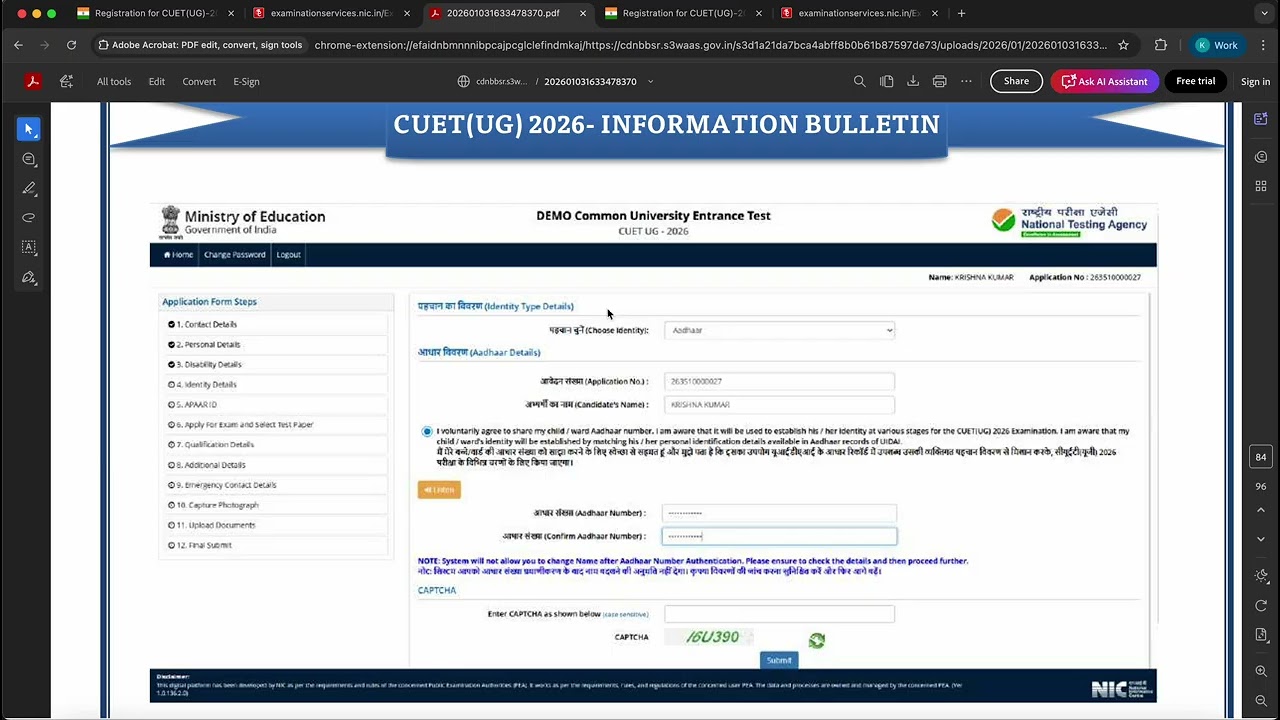This screenshot has height=720, width=1280.
Task: Select the voluntary Aadhaar consent radio button
Action: click(427, 431)
